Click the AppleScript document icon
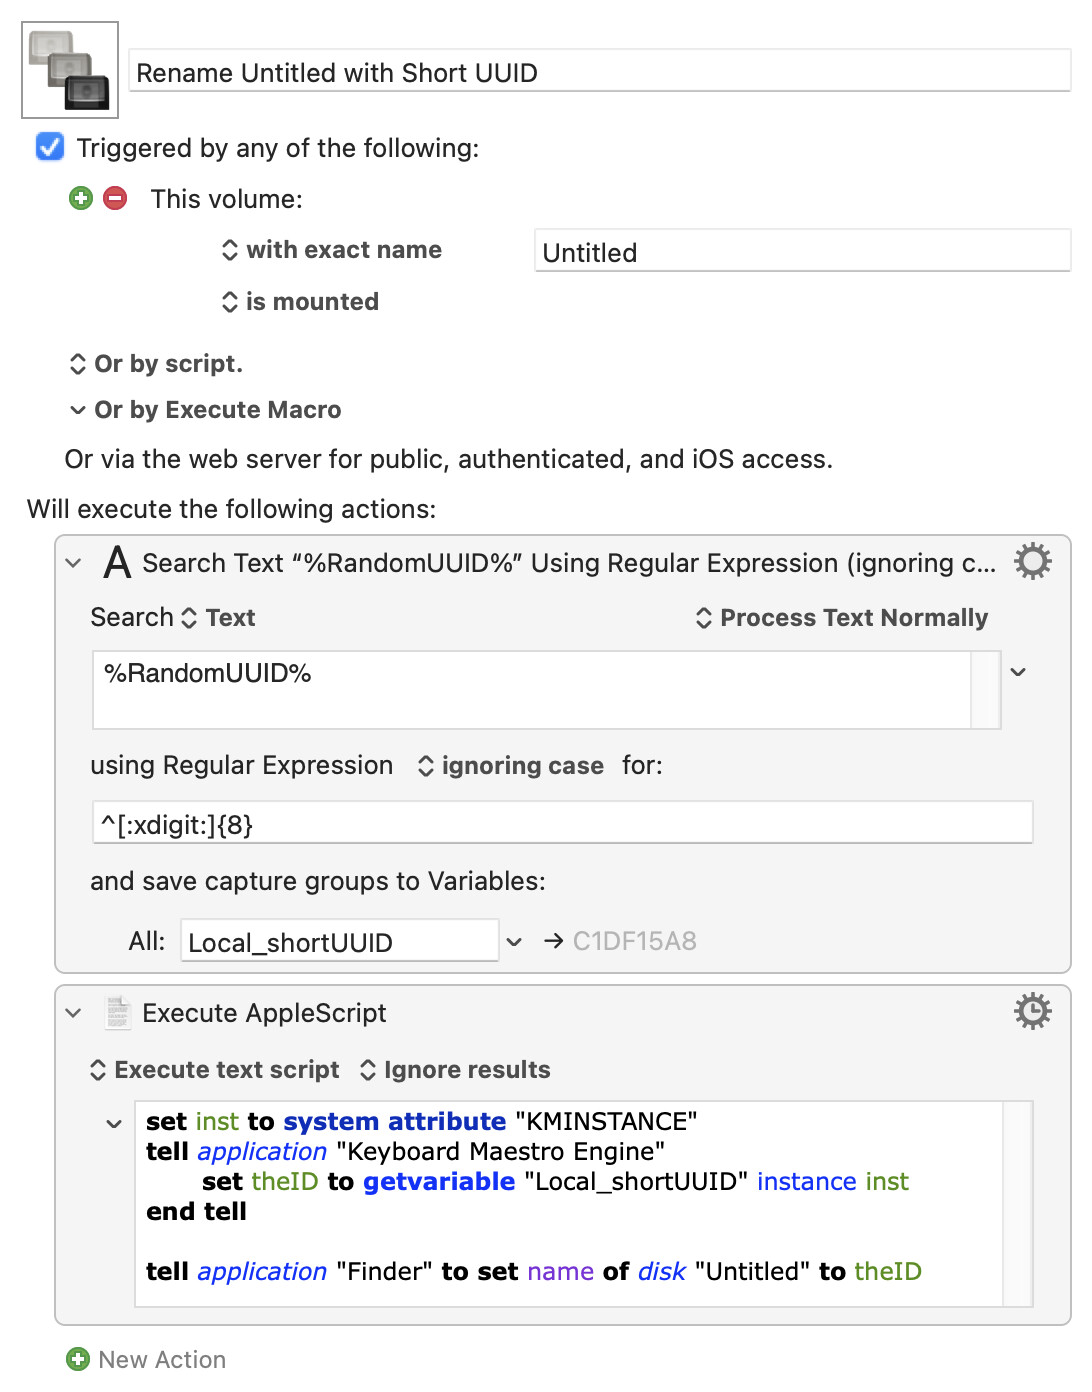This screenshot has width=1092, height=1392. point(118,1012)
